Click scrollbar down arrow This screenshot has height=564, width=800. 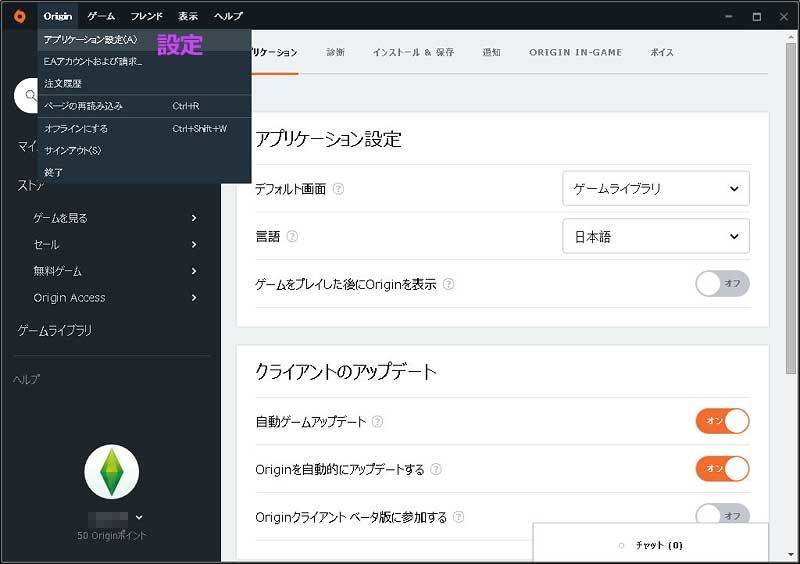[x=791, y=555]
